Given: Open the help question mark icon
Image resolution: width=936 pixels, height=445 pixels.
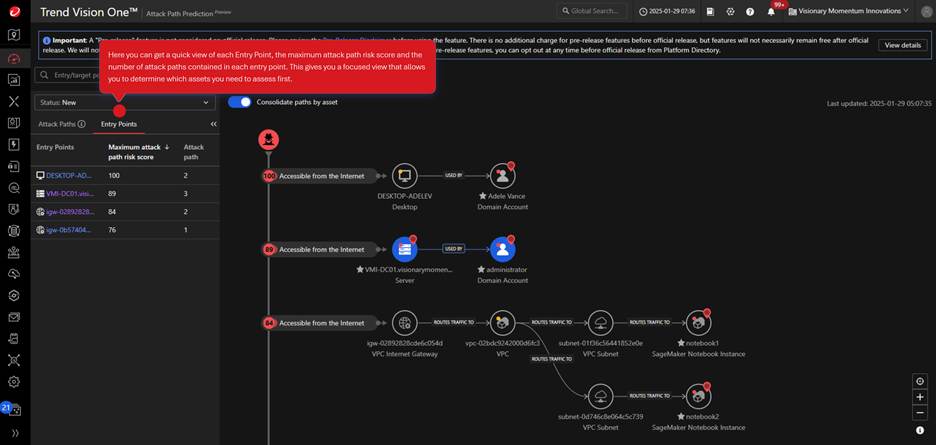Looking at the screenshot, I should [750, 11].
